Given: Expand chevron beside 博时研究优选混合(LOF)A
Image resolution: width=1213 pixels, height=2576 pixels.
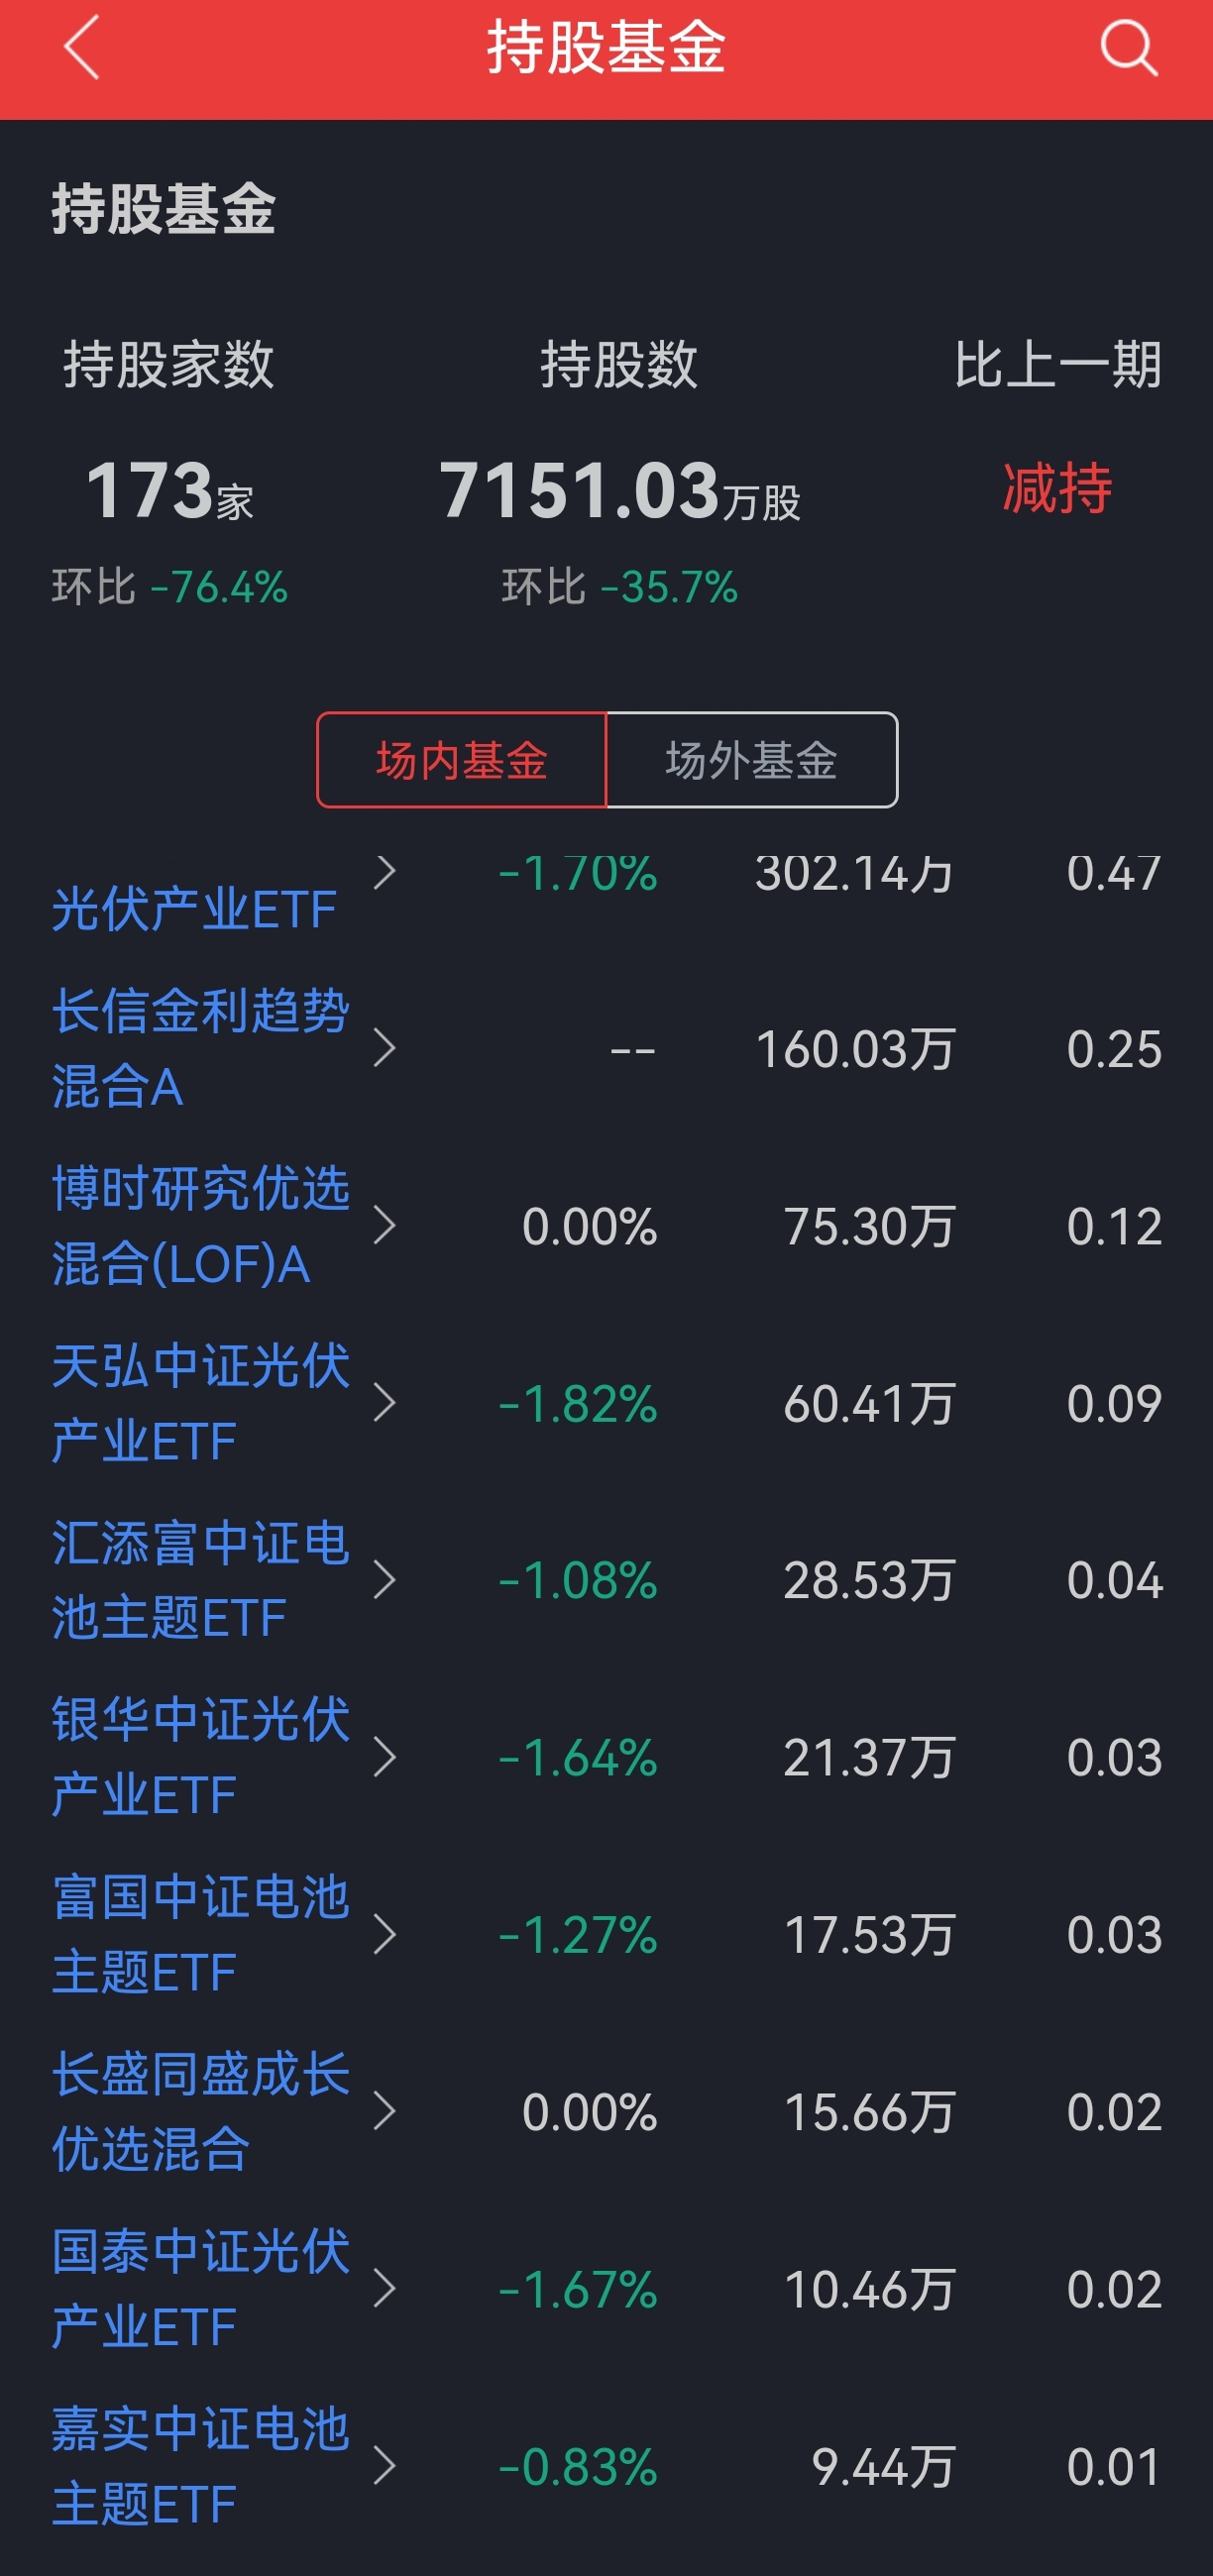Looking at the screenshot, I should [x=385, y=1225].
